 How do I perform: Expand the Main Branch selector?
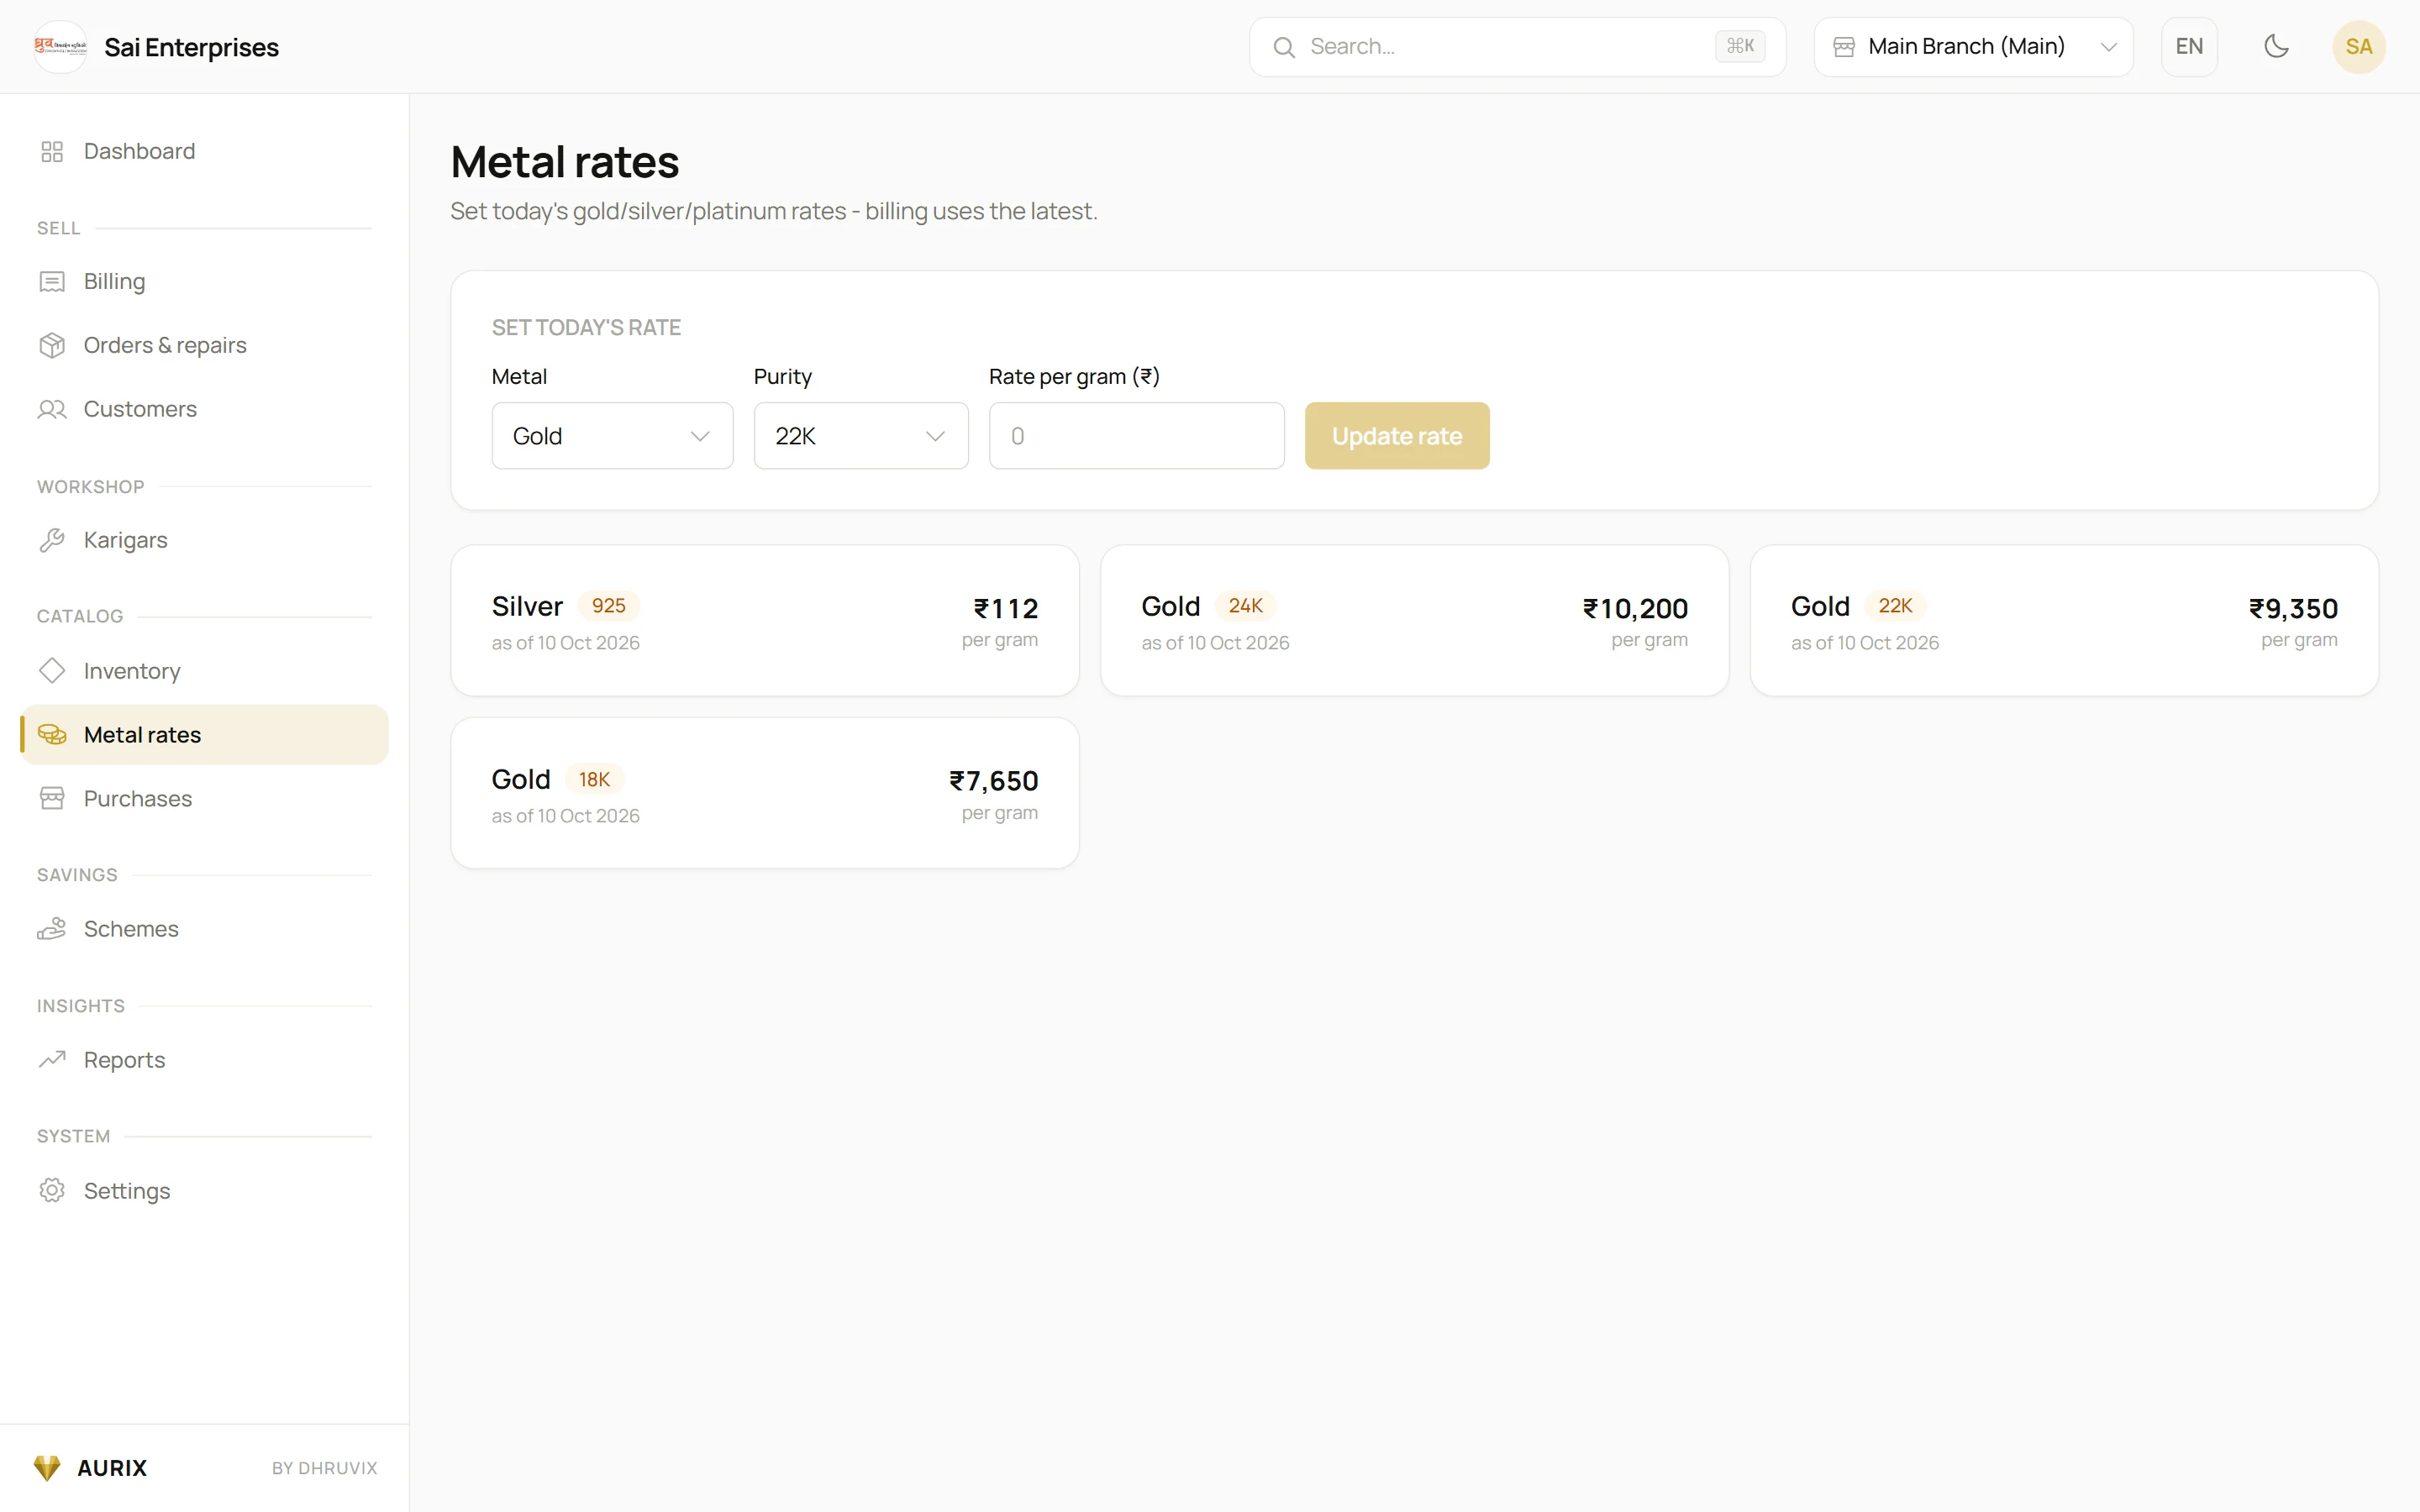(1973, 47)
